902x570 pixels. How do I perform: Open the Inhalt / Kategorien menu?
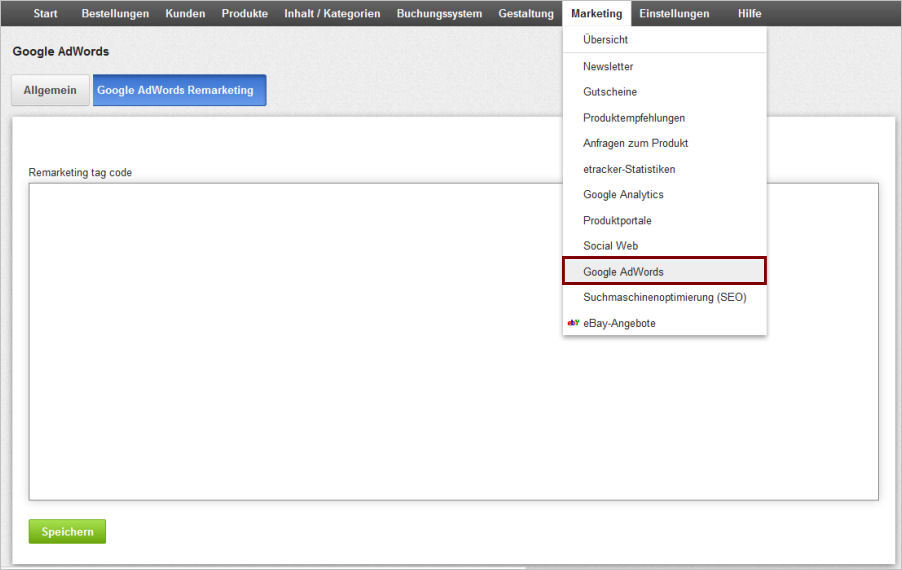332,13
